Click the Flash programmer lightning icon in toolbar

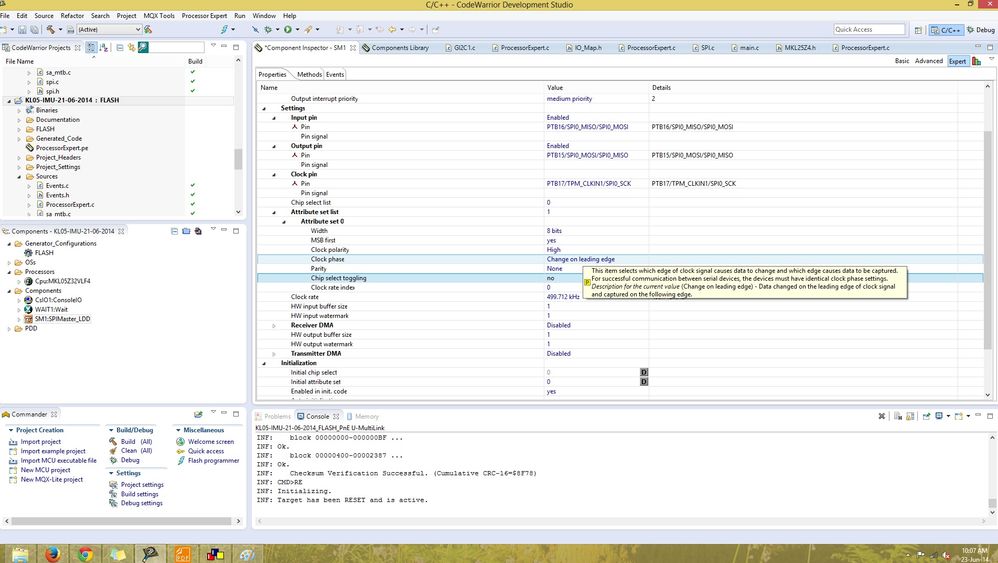point(224,29)
